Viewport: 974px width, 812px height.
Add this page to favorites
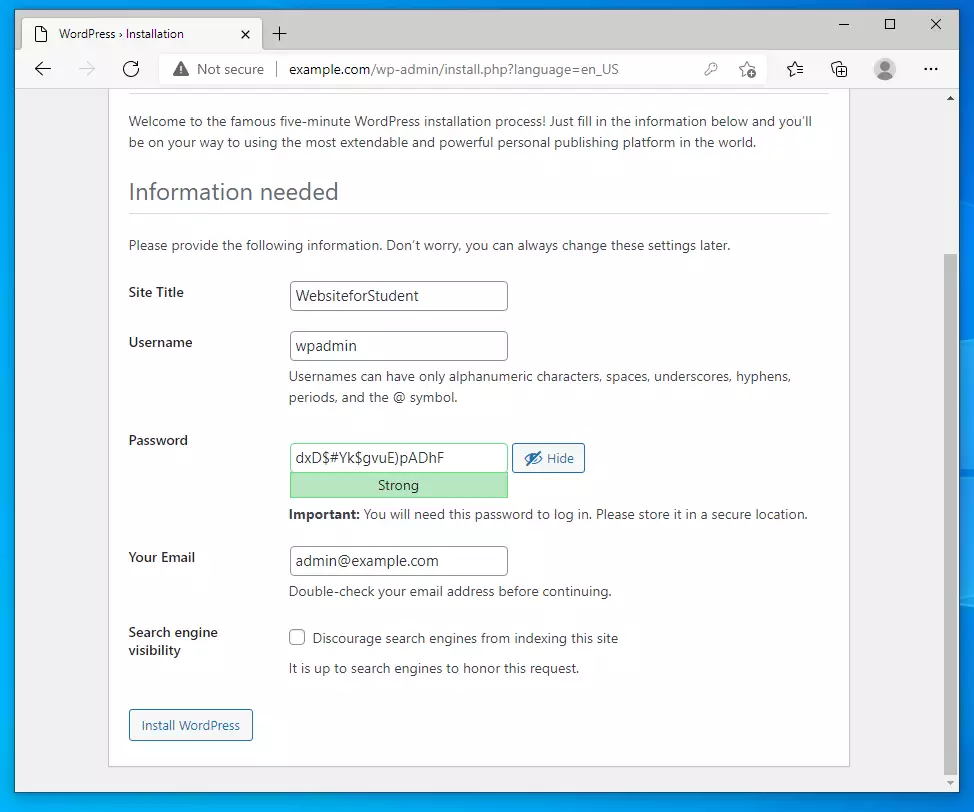click(x=747, y=69)
